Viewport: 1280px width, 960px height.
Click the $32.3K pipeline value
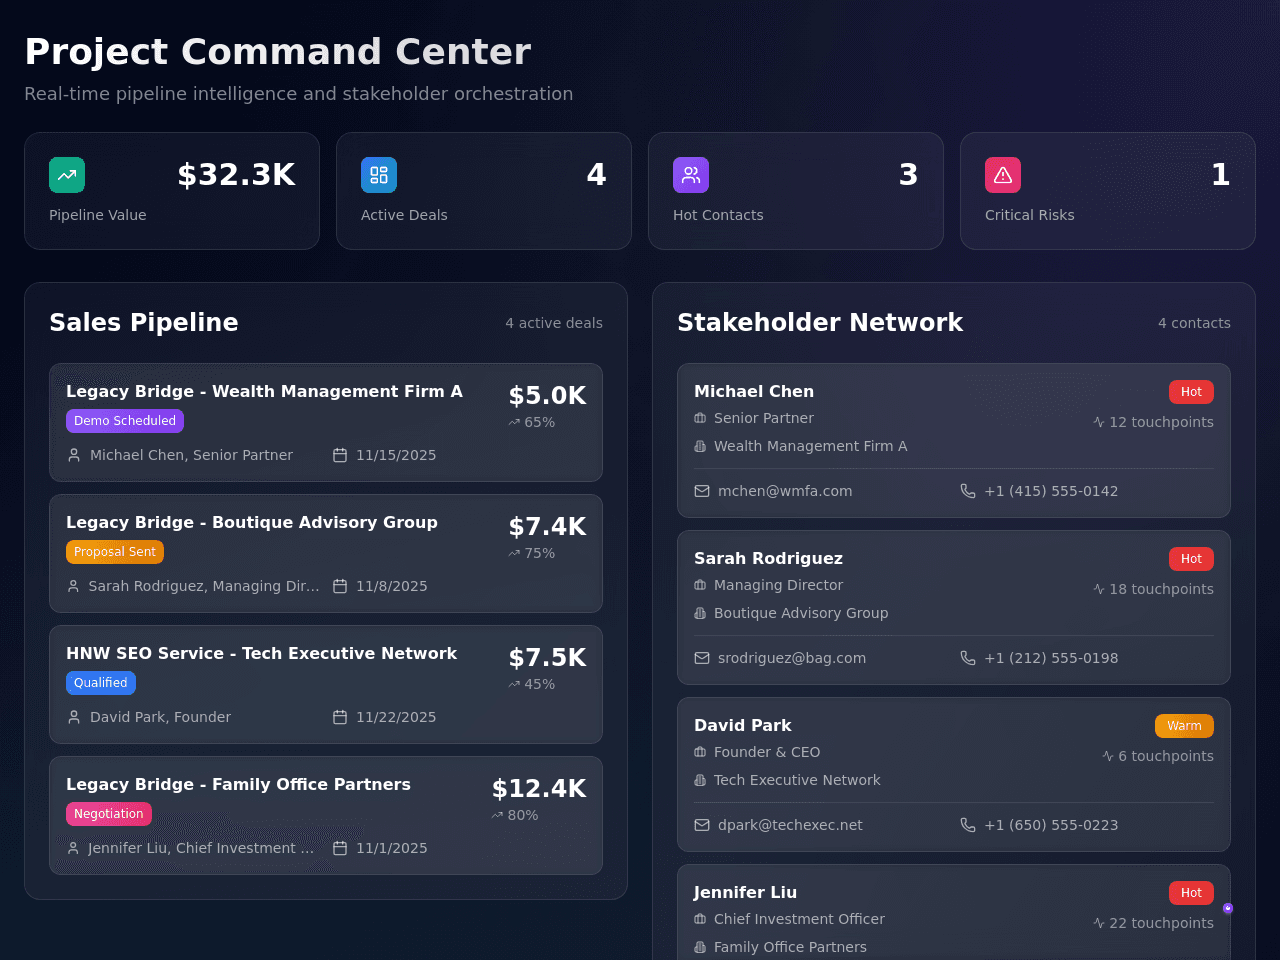(236, 175)
